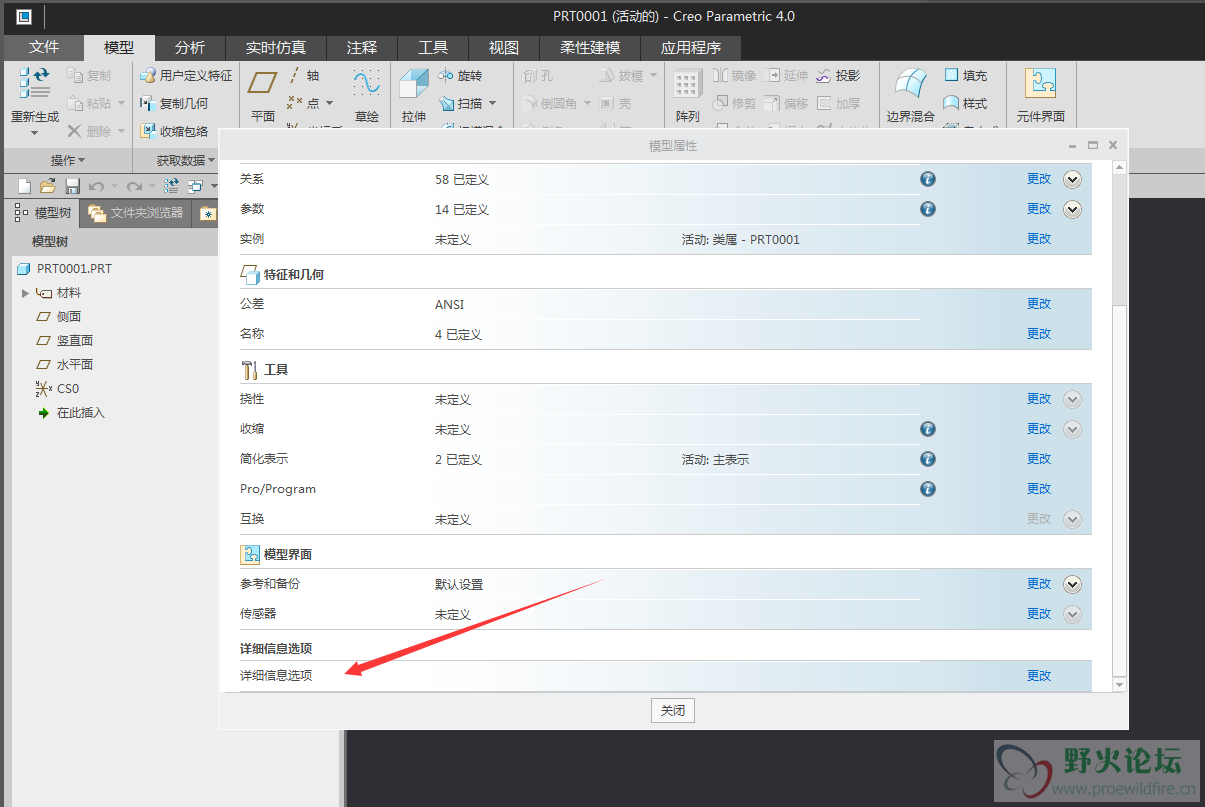Switch to the 注释 ribbon tab

[362, 47]
